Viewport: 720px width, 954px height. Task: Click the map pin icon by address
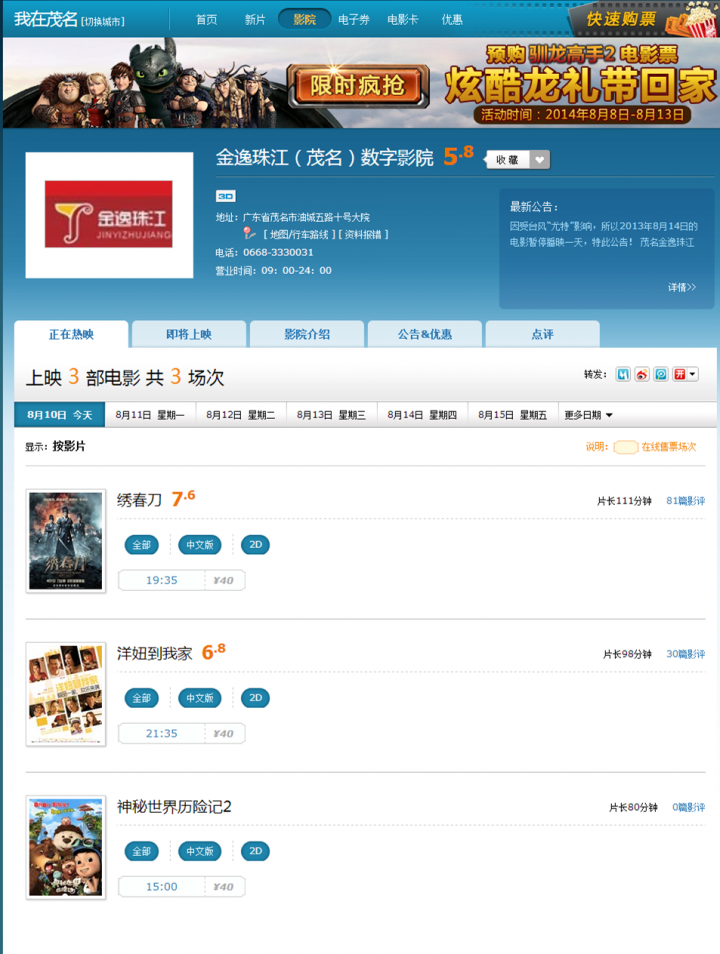tap(248, 233)
